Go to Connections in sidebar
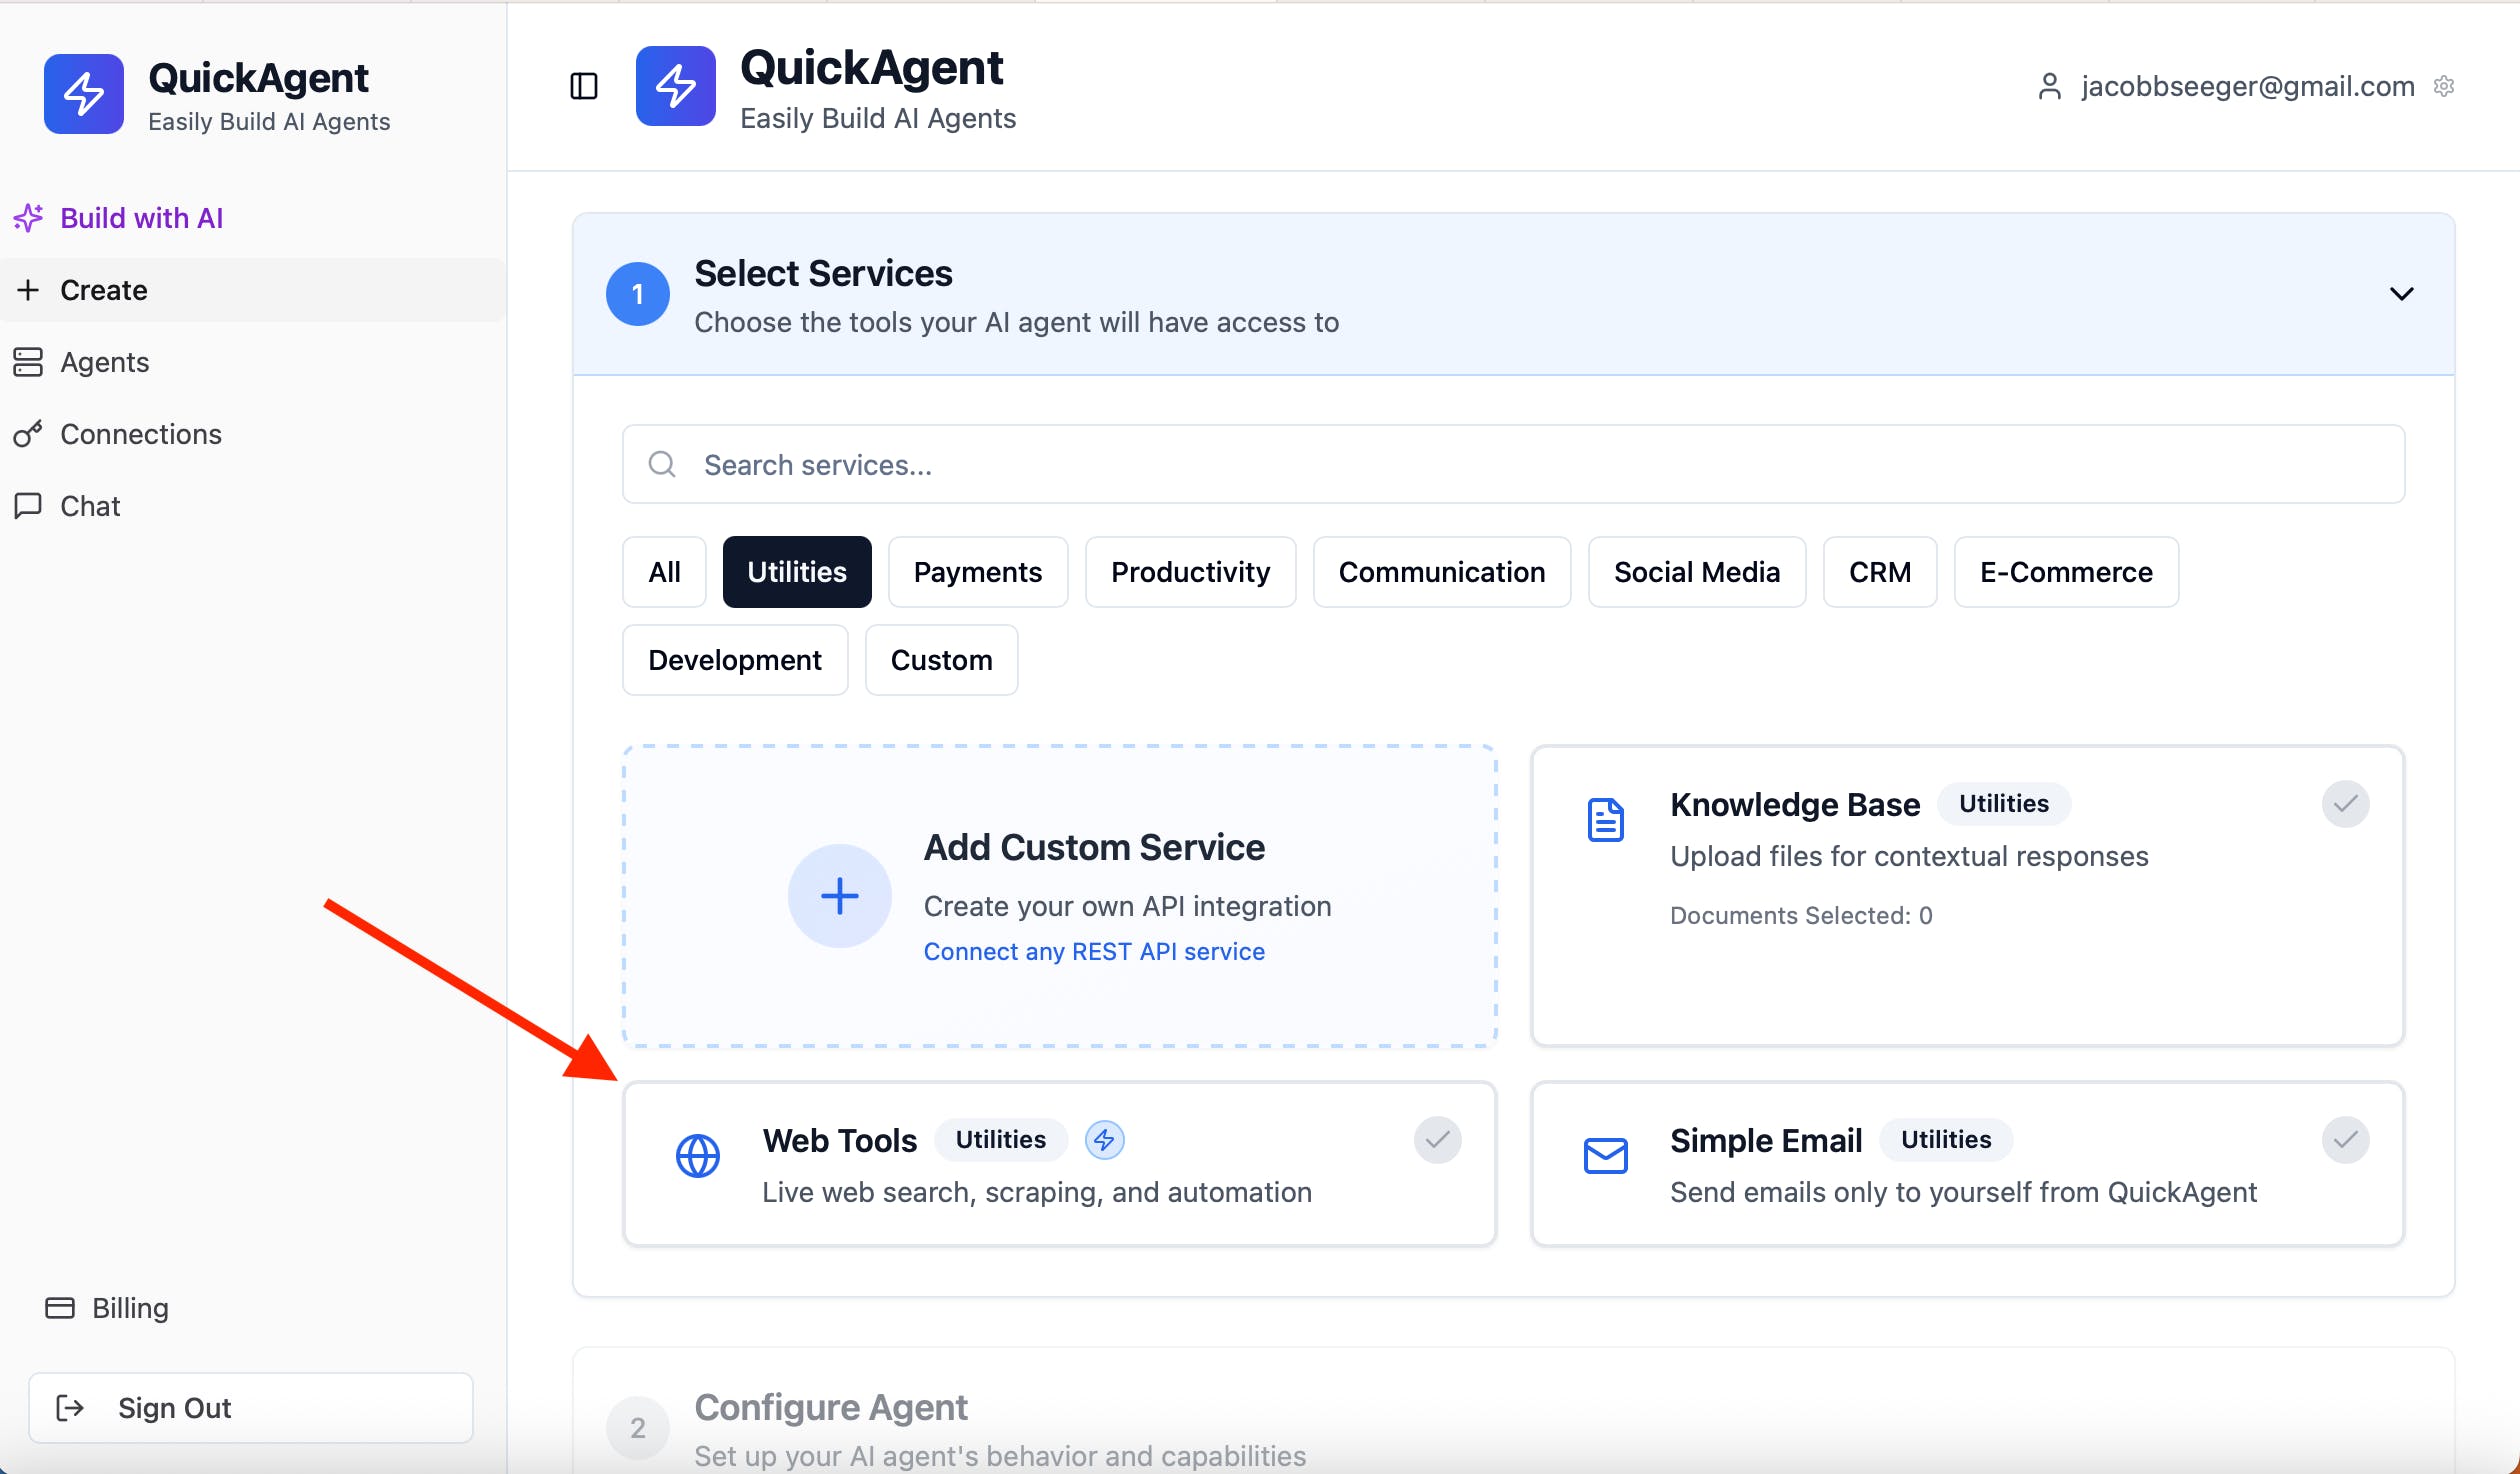This screenshot has height=1474, width=2520. coord(253,434)
